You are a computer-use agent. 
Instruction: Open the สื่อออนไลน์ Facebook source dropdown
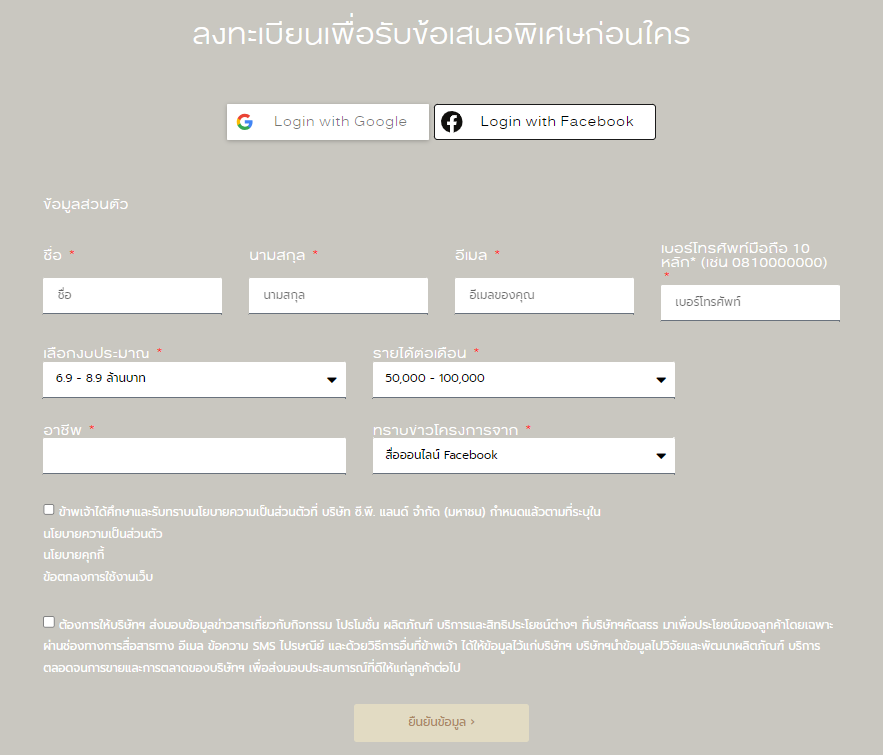[524, 455]
